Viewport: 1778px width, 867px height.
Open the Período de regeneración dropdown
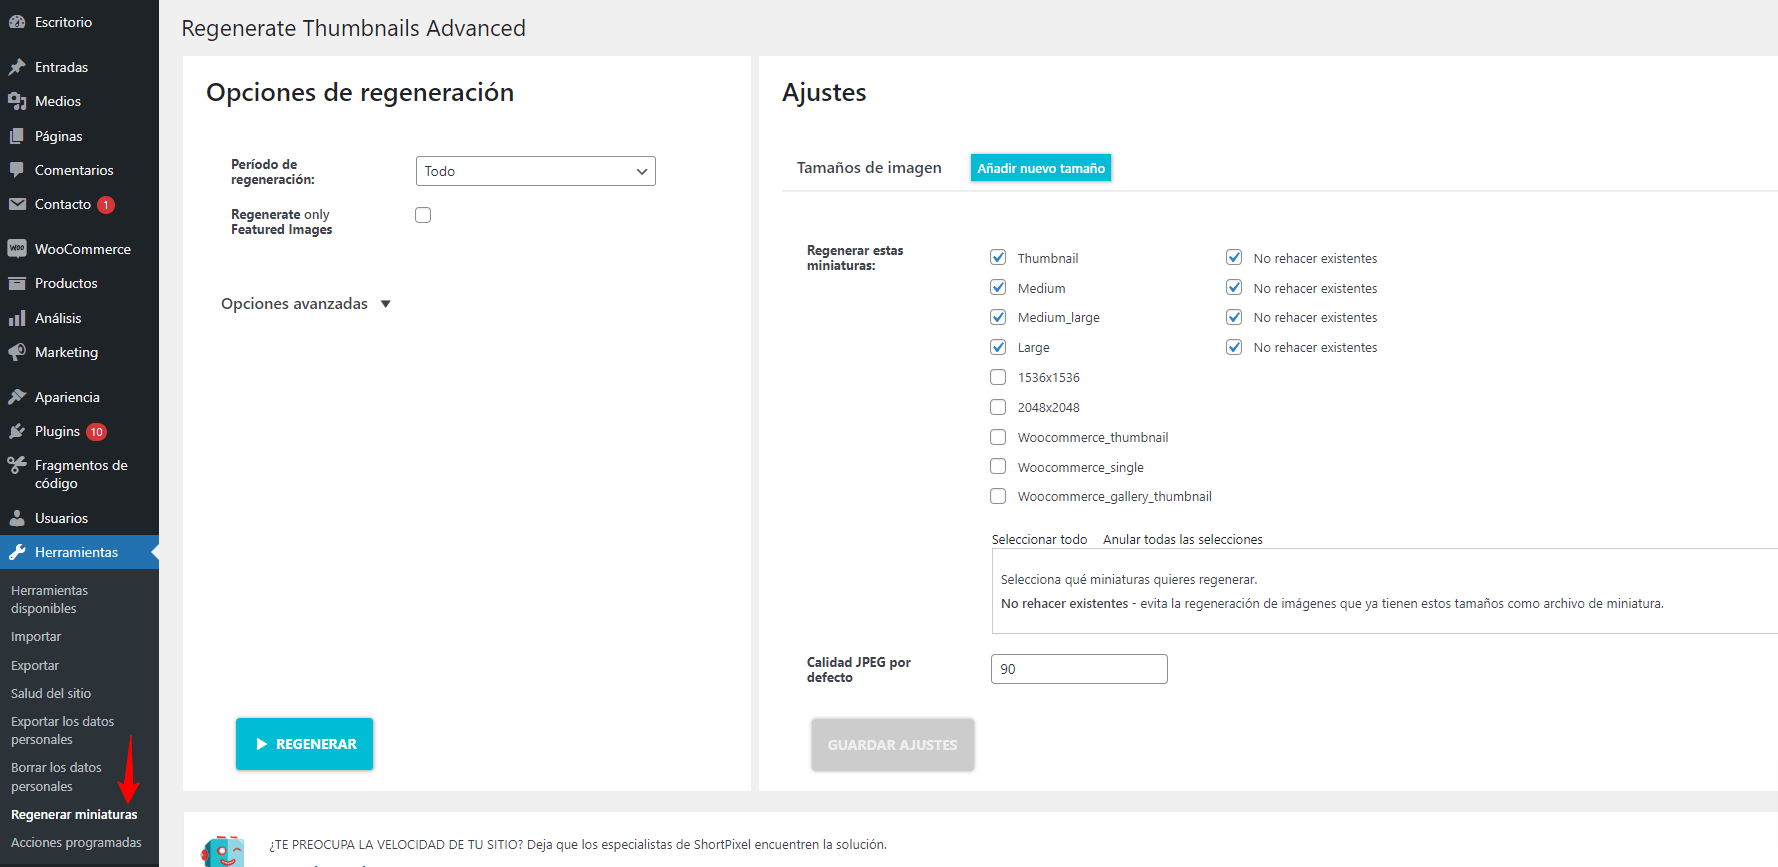(536, 171)
